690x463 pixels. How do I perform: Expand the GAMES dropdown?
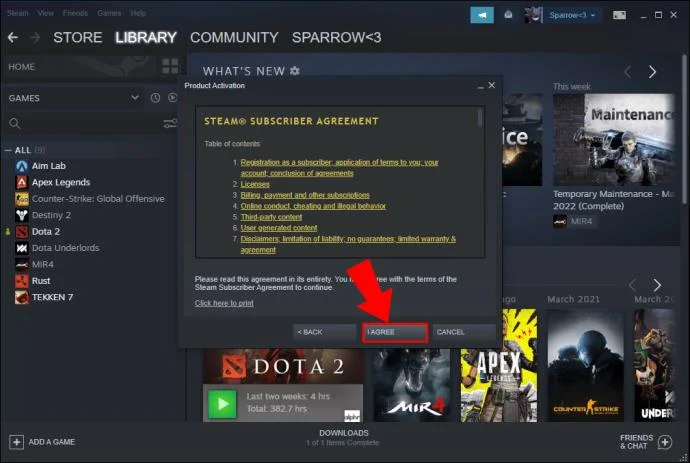pyautogui.click(x=135, y=98)
